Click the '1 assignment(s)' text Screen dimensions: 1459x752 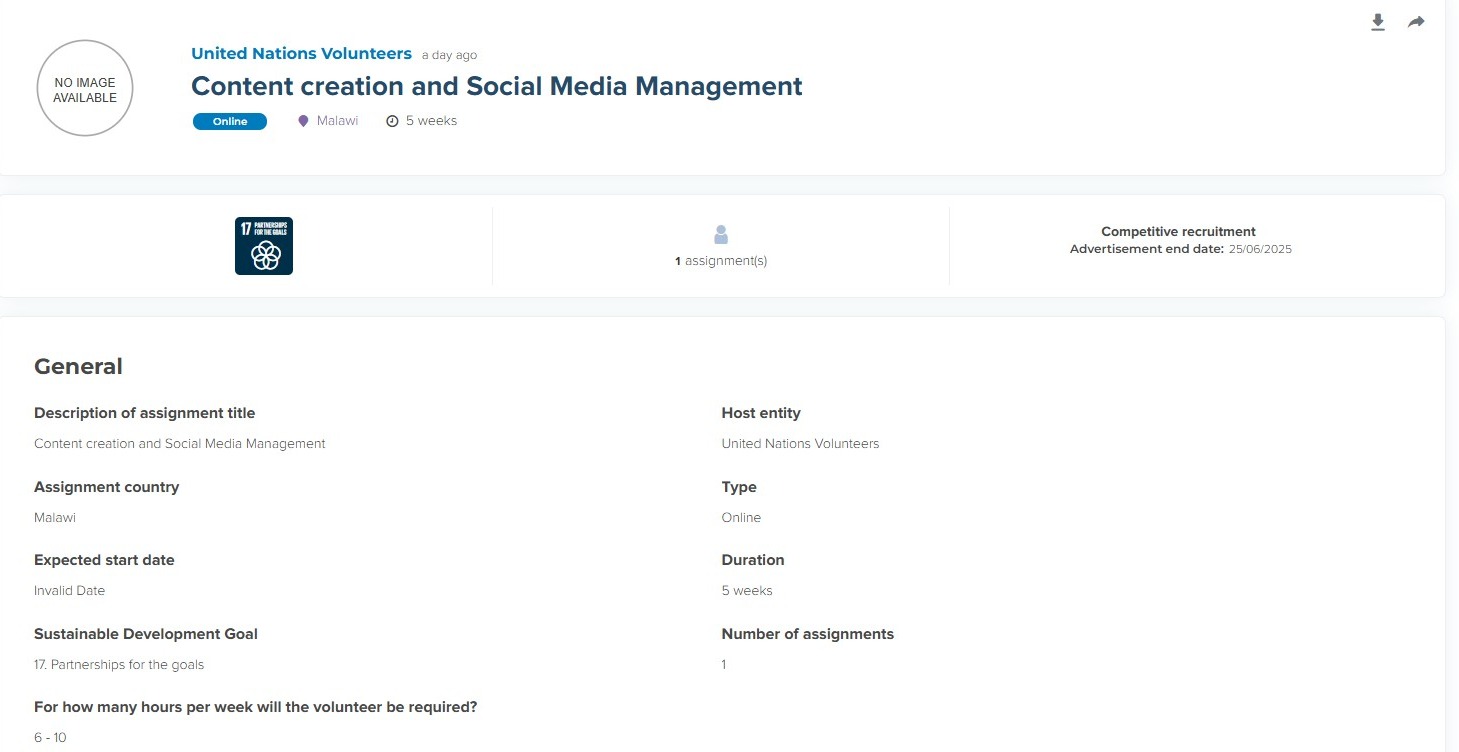[x=721, y=261]
